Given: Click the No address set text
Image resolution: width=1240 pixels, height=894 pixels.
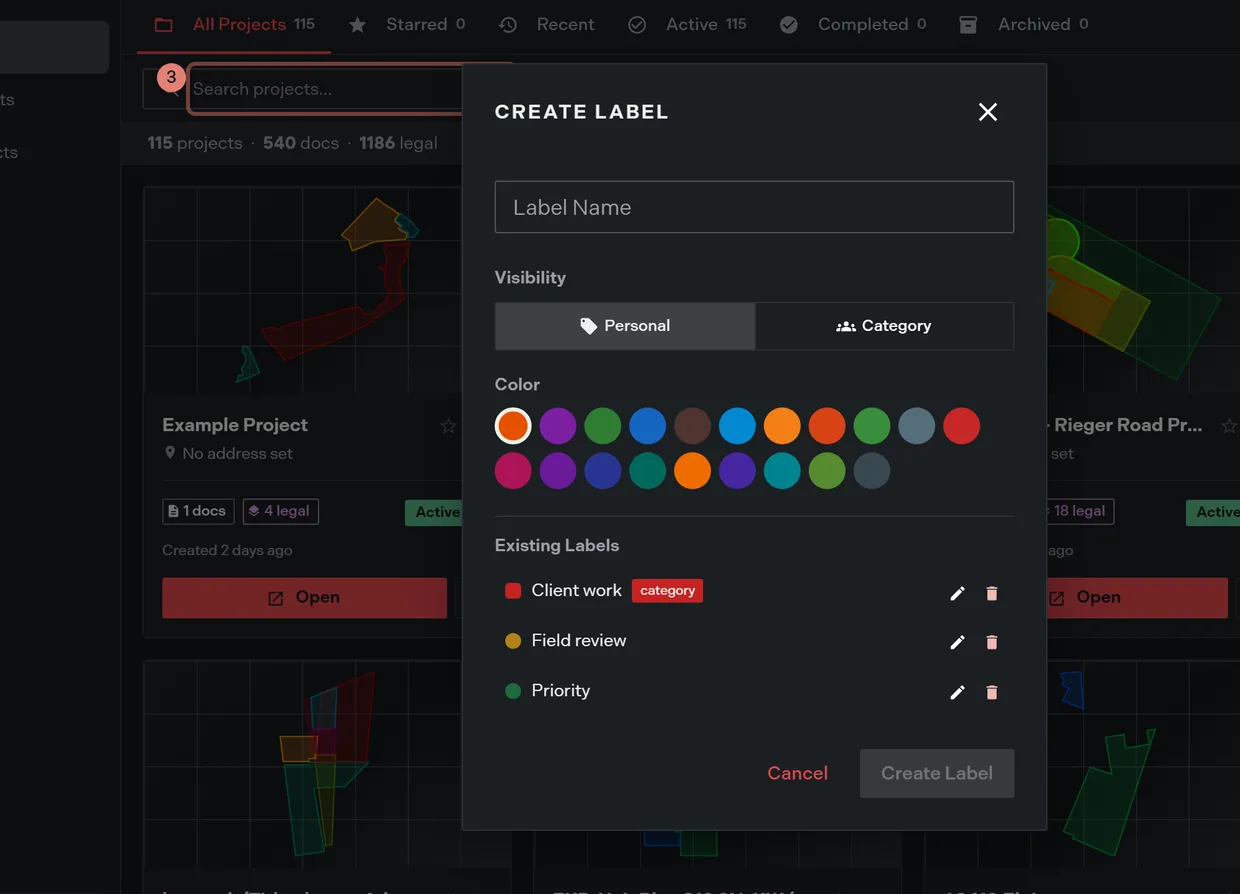Looking at the screenshot, I should 238,454.
